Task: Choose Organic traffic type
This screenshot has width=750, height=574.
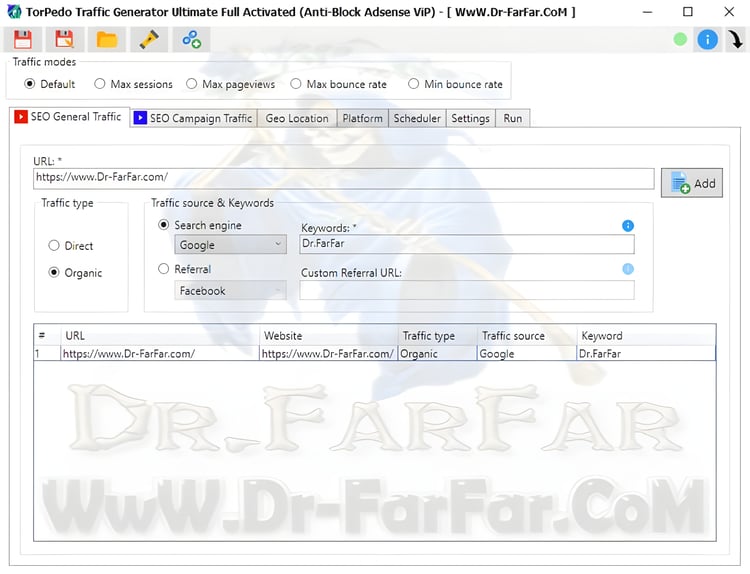Action: click(75, 273)
